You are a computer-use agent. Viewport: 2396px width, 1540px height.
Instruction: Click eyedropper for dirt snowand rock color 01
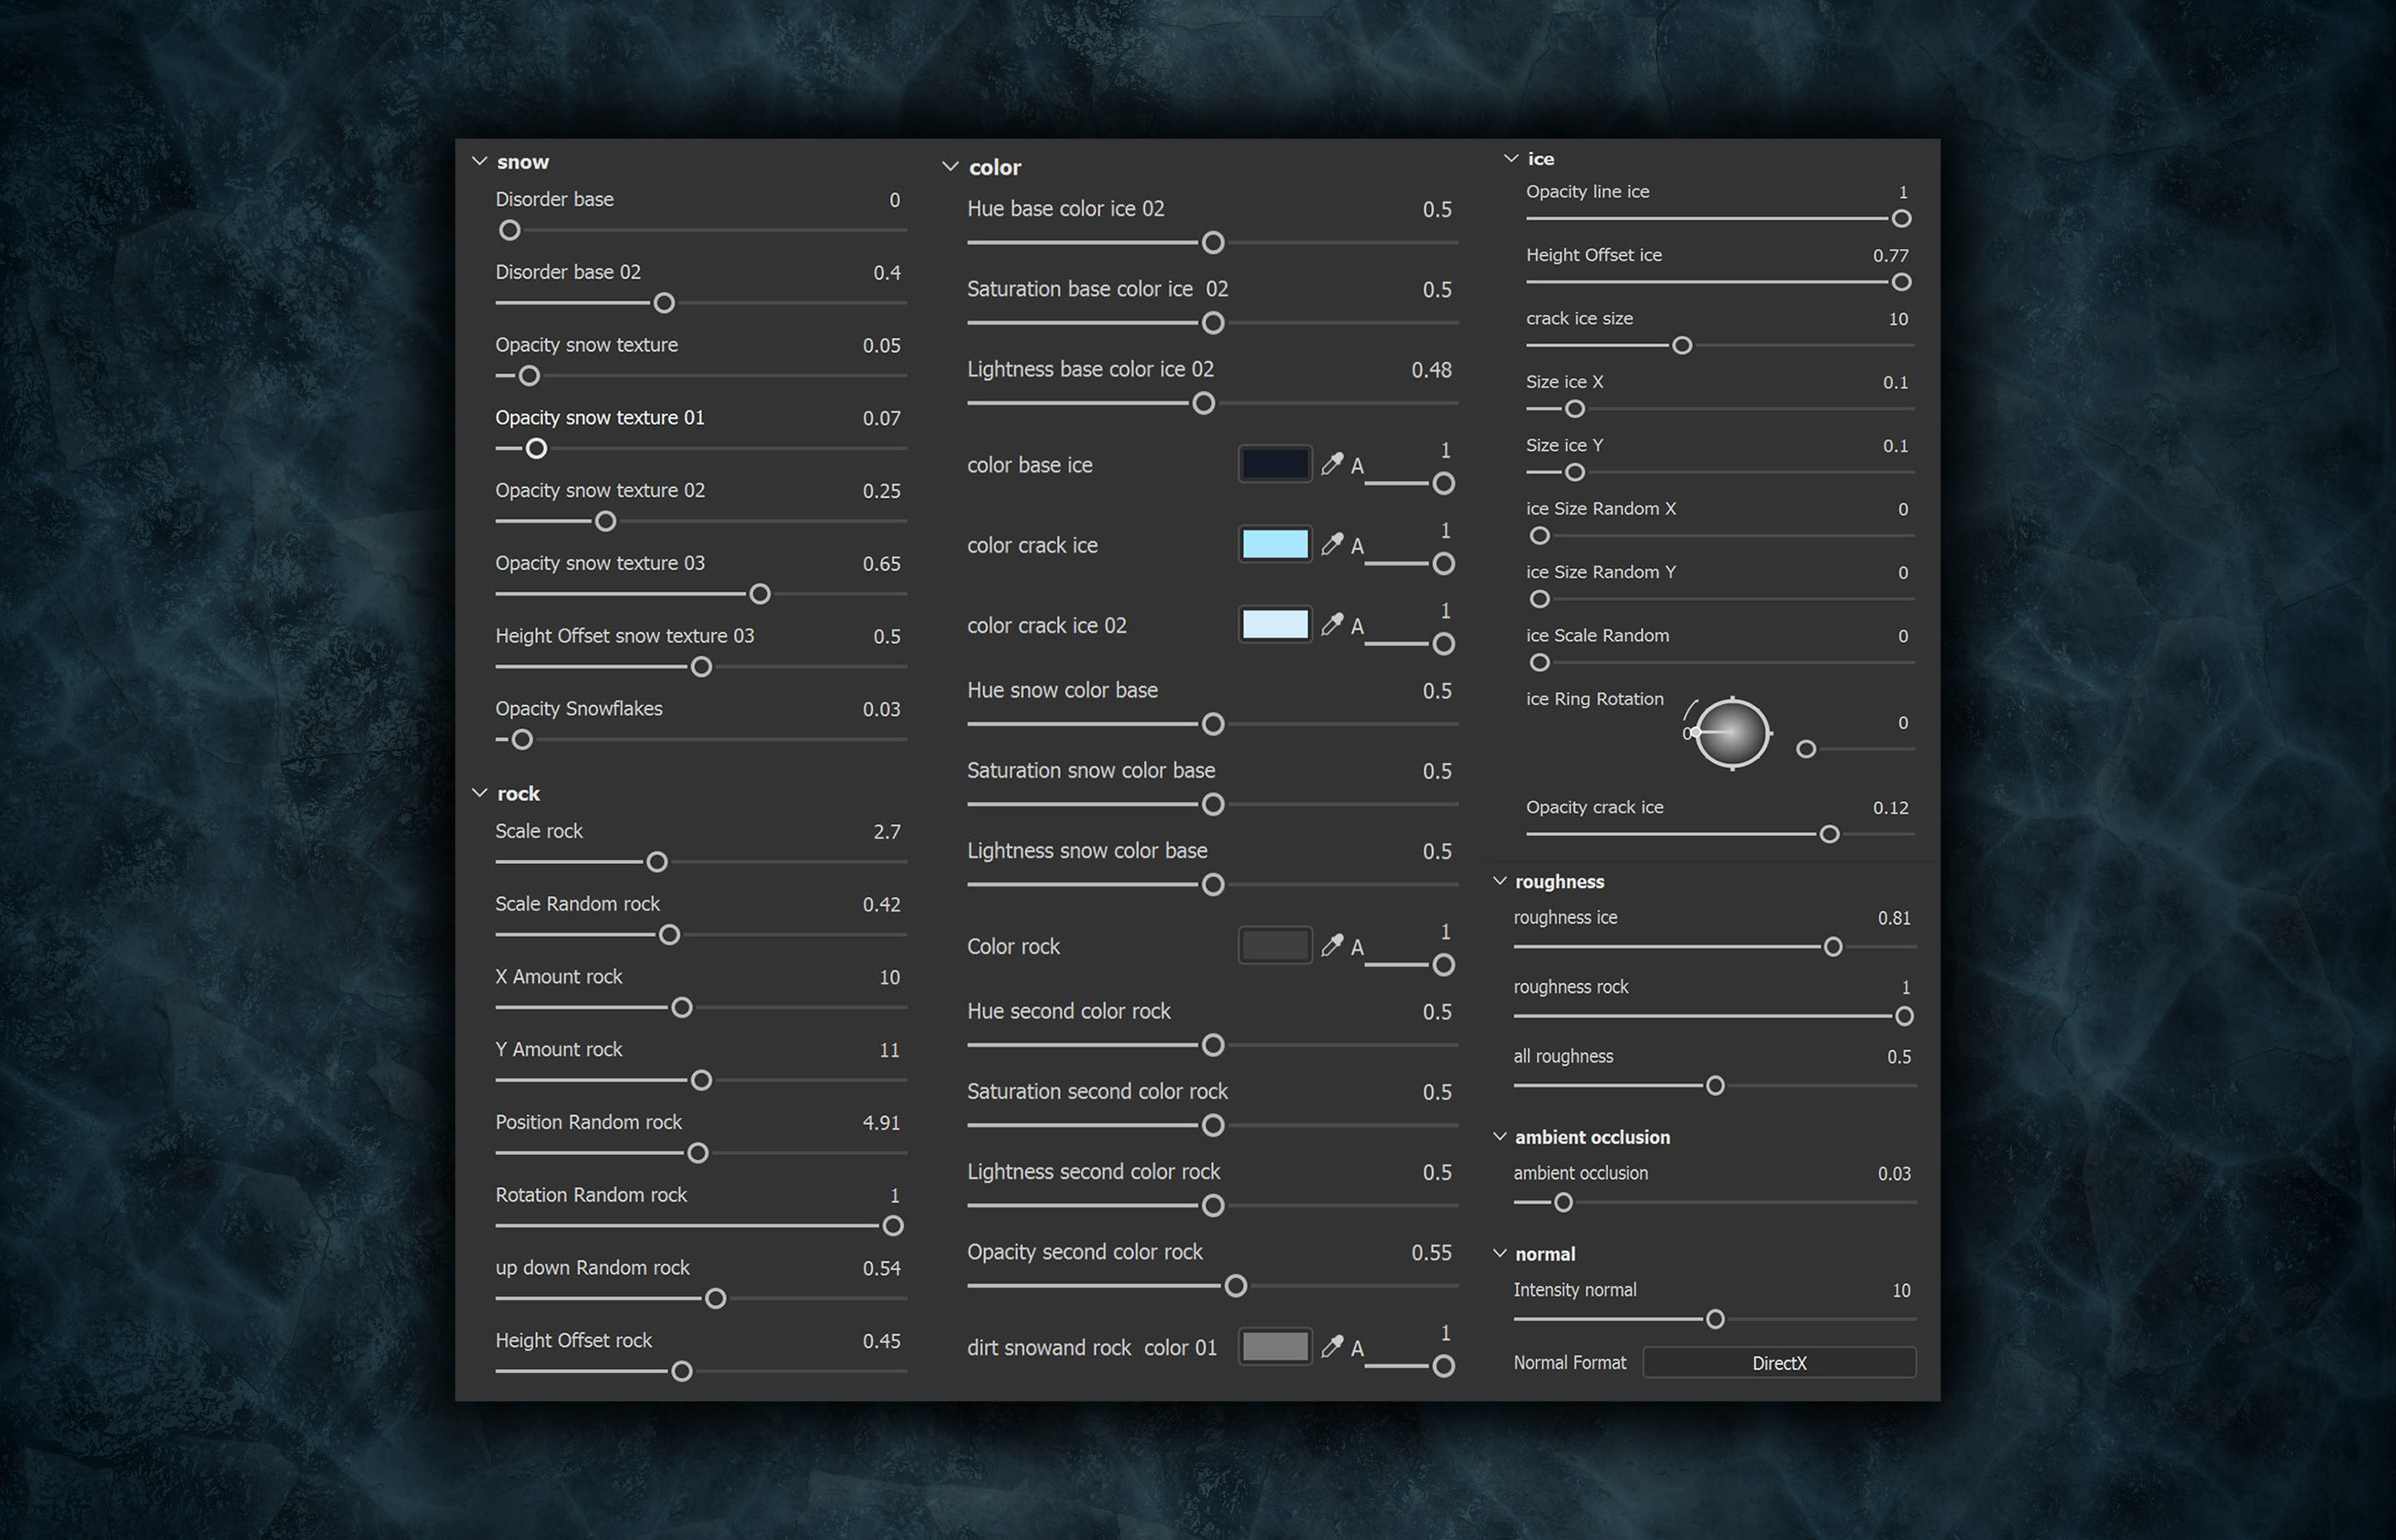coord(1331,1346)
